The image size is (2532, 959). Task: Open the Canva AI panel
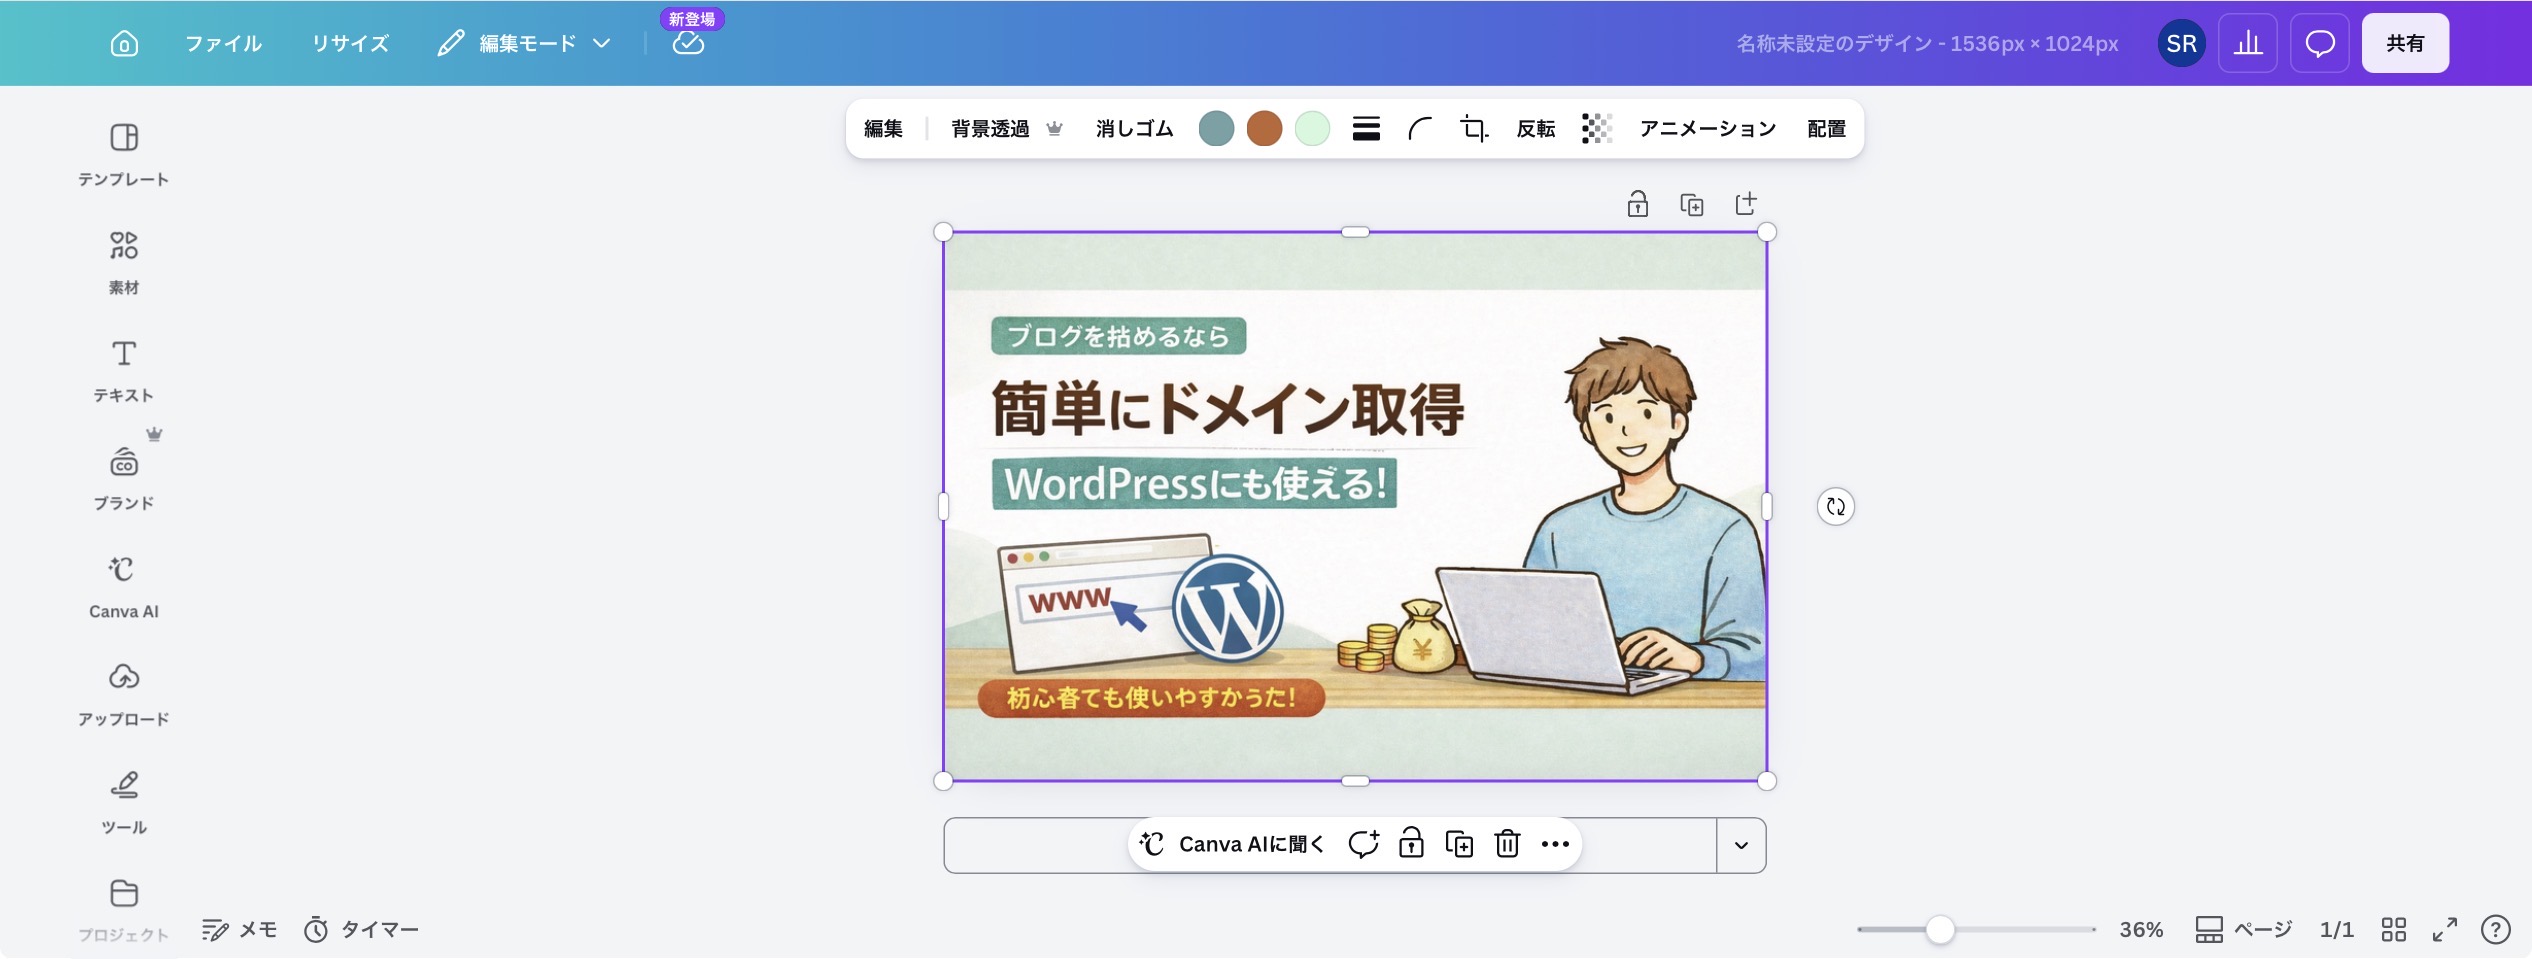coord(124,586)
